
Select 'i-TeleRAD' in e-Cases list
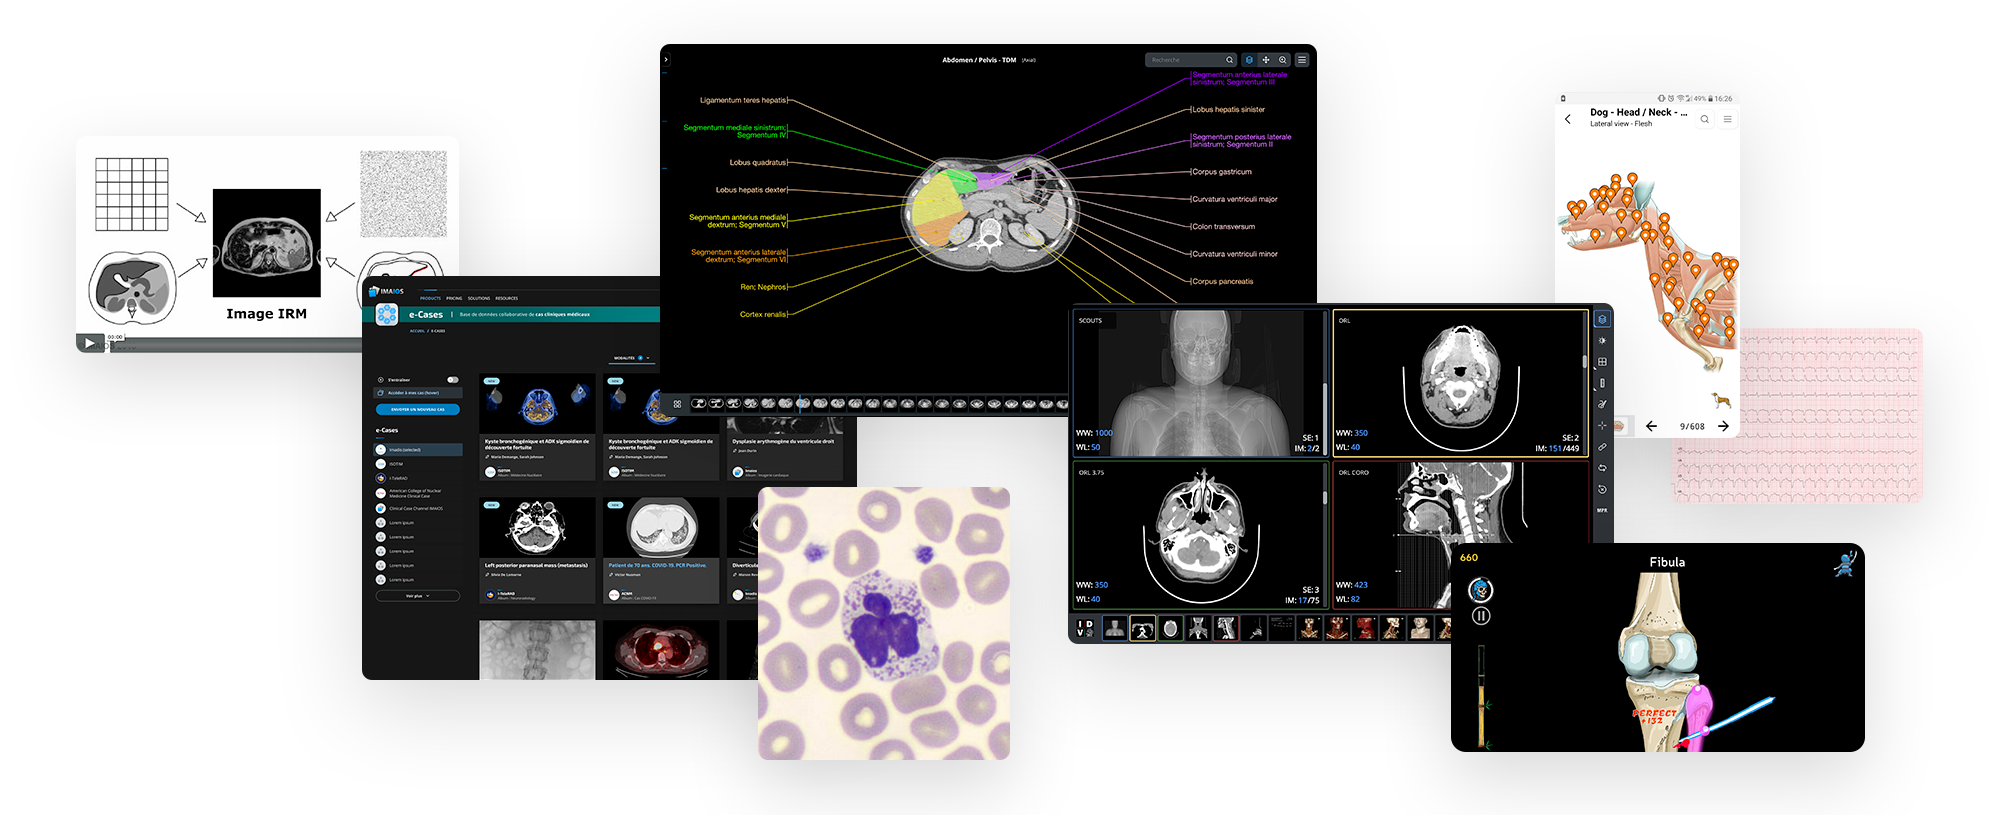pyautogui.click(x=418, y=478)
